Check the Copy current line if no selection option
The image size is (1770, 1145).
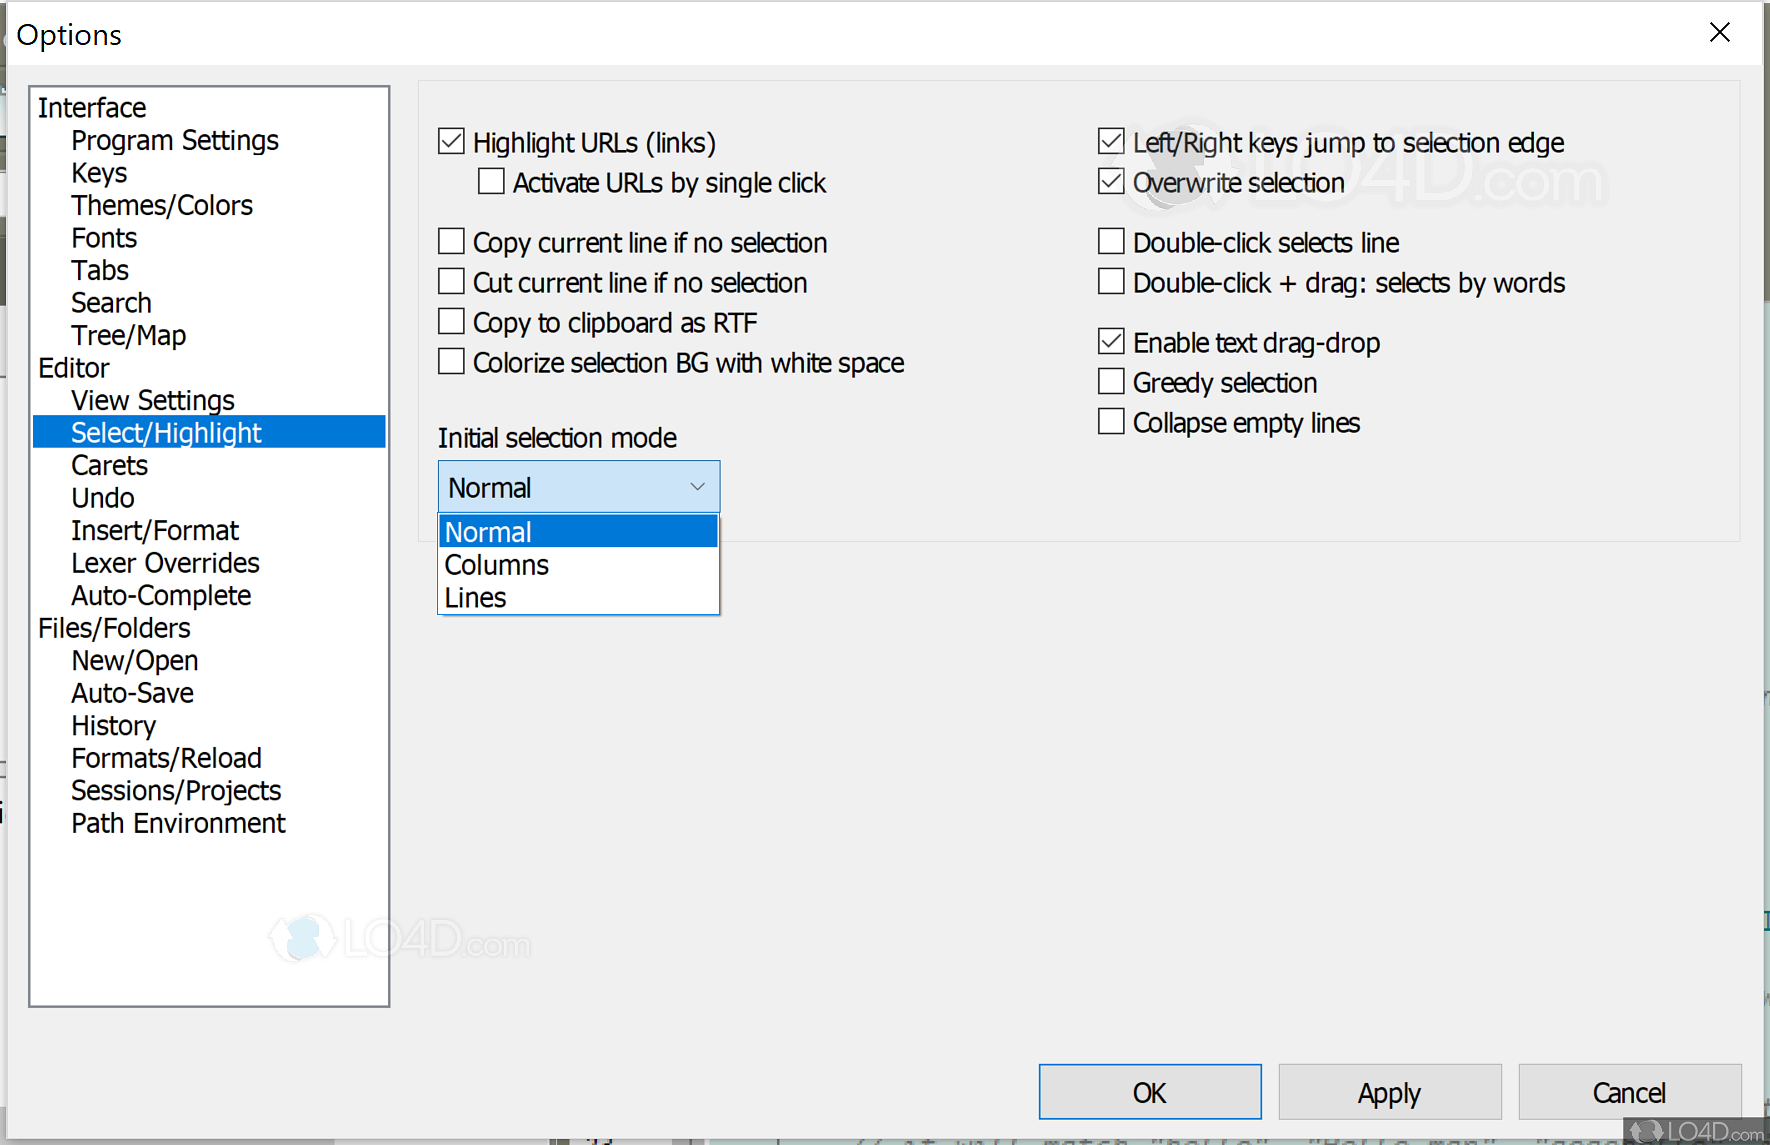click(x=451, y=241)
